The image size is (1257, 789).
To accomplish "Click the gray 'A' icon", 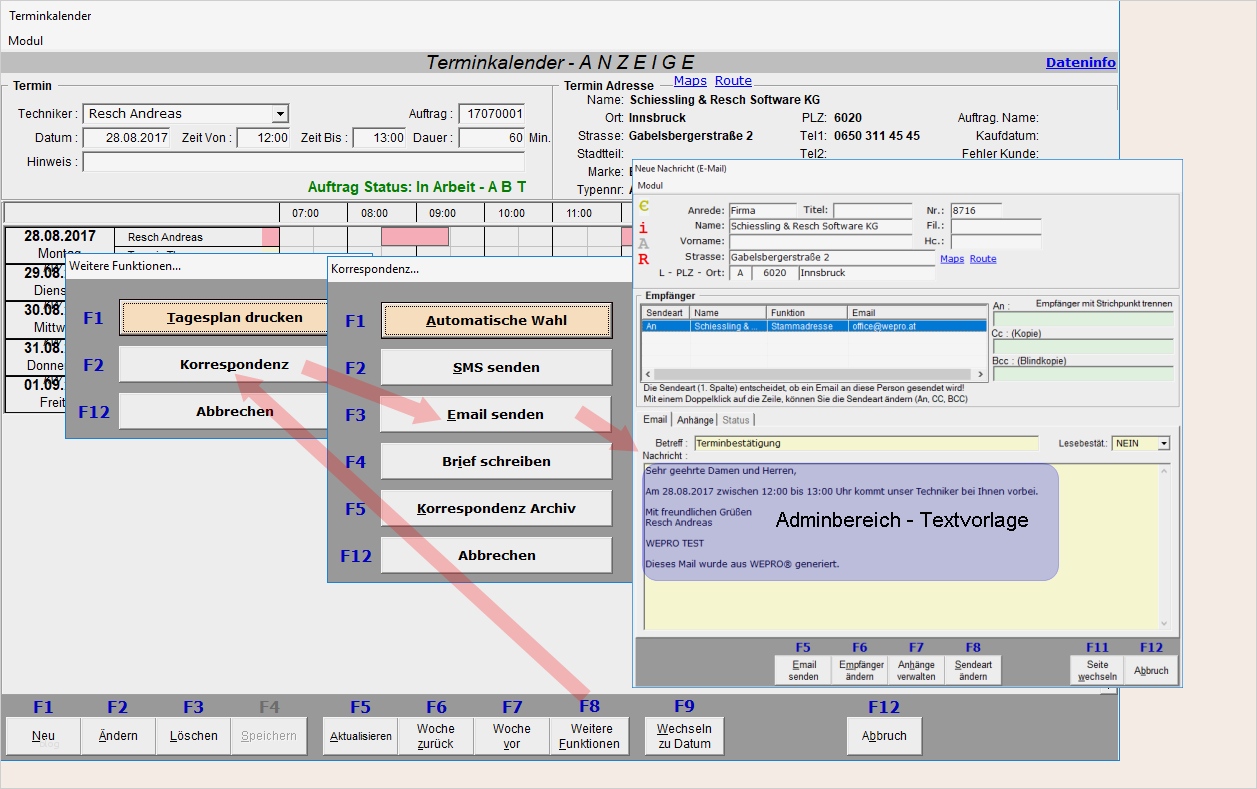I will pos(643,244).
